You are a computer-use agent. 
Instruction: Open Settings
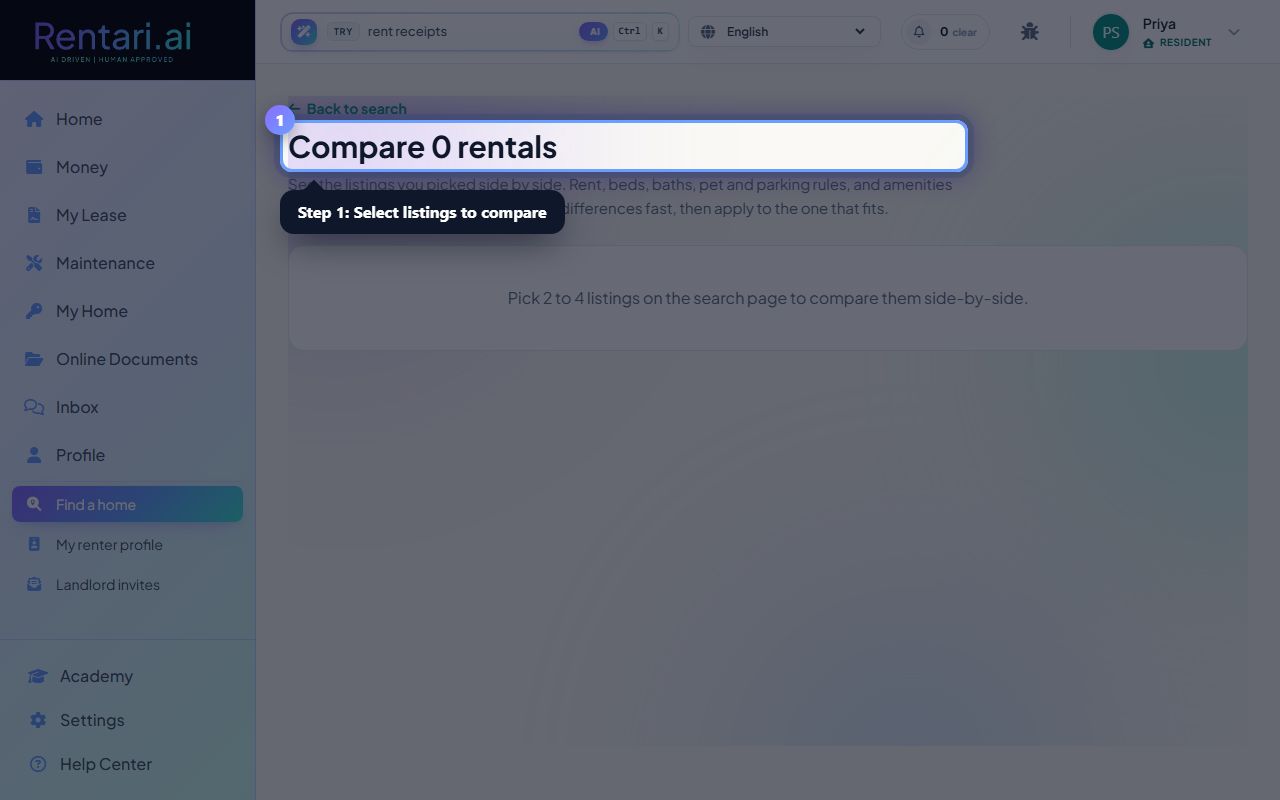tap(127, 720)
